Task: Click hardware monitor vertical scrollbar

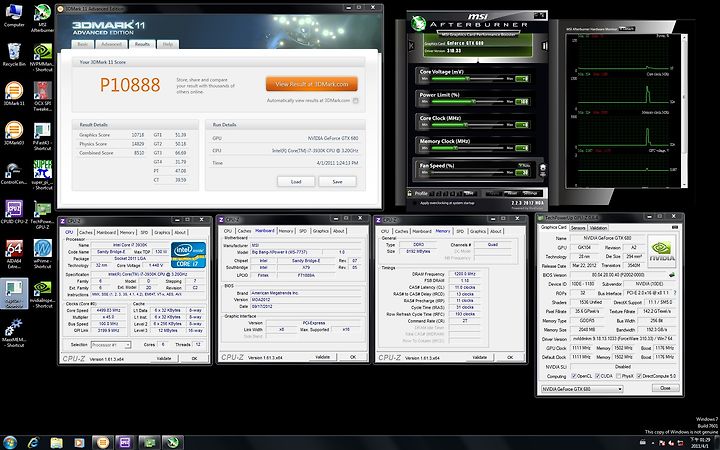Action: coord(684,110)
